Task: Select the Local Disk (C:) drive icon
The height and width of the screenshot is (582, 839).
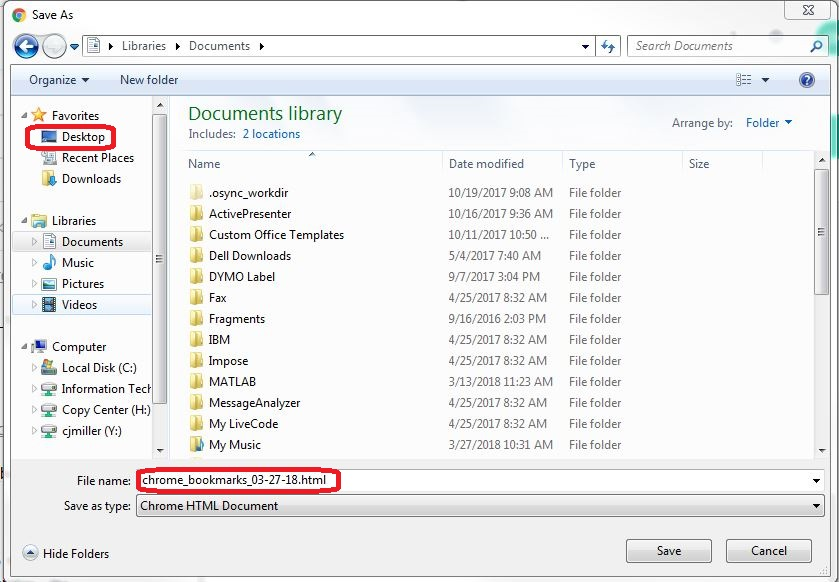Action: [50, 367]
